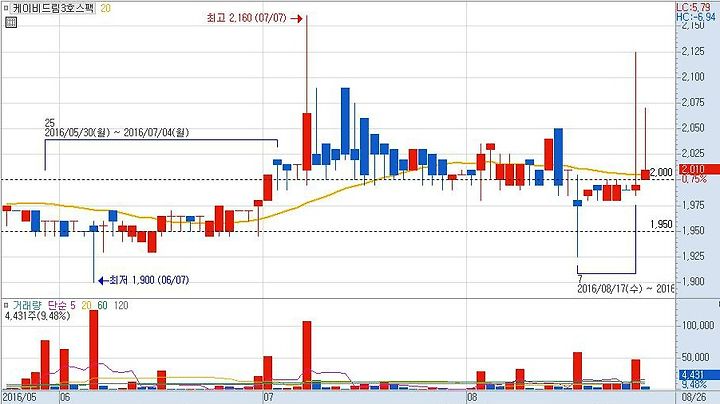Click the stock name 케이비드림3호스팩
720x404 pixels.
coord(53,8)
